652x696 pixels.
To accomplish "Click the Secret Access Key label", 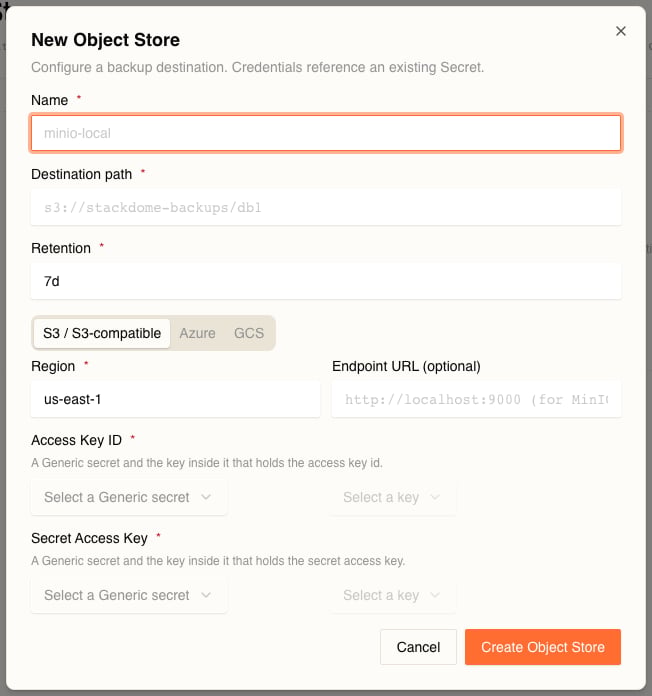I will (x=89, y=538).
